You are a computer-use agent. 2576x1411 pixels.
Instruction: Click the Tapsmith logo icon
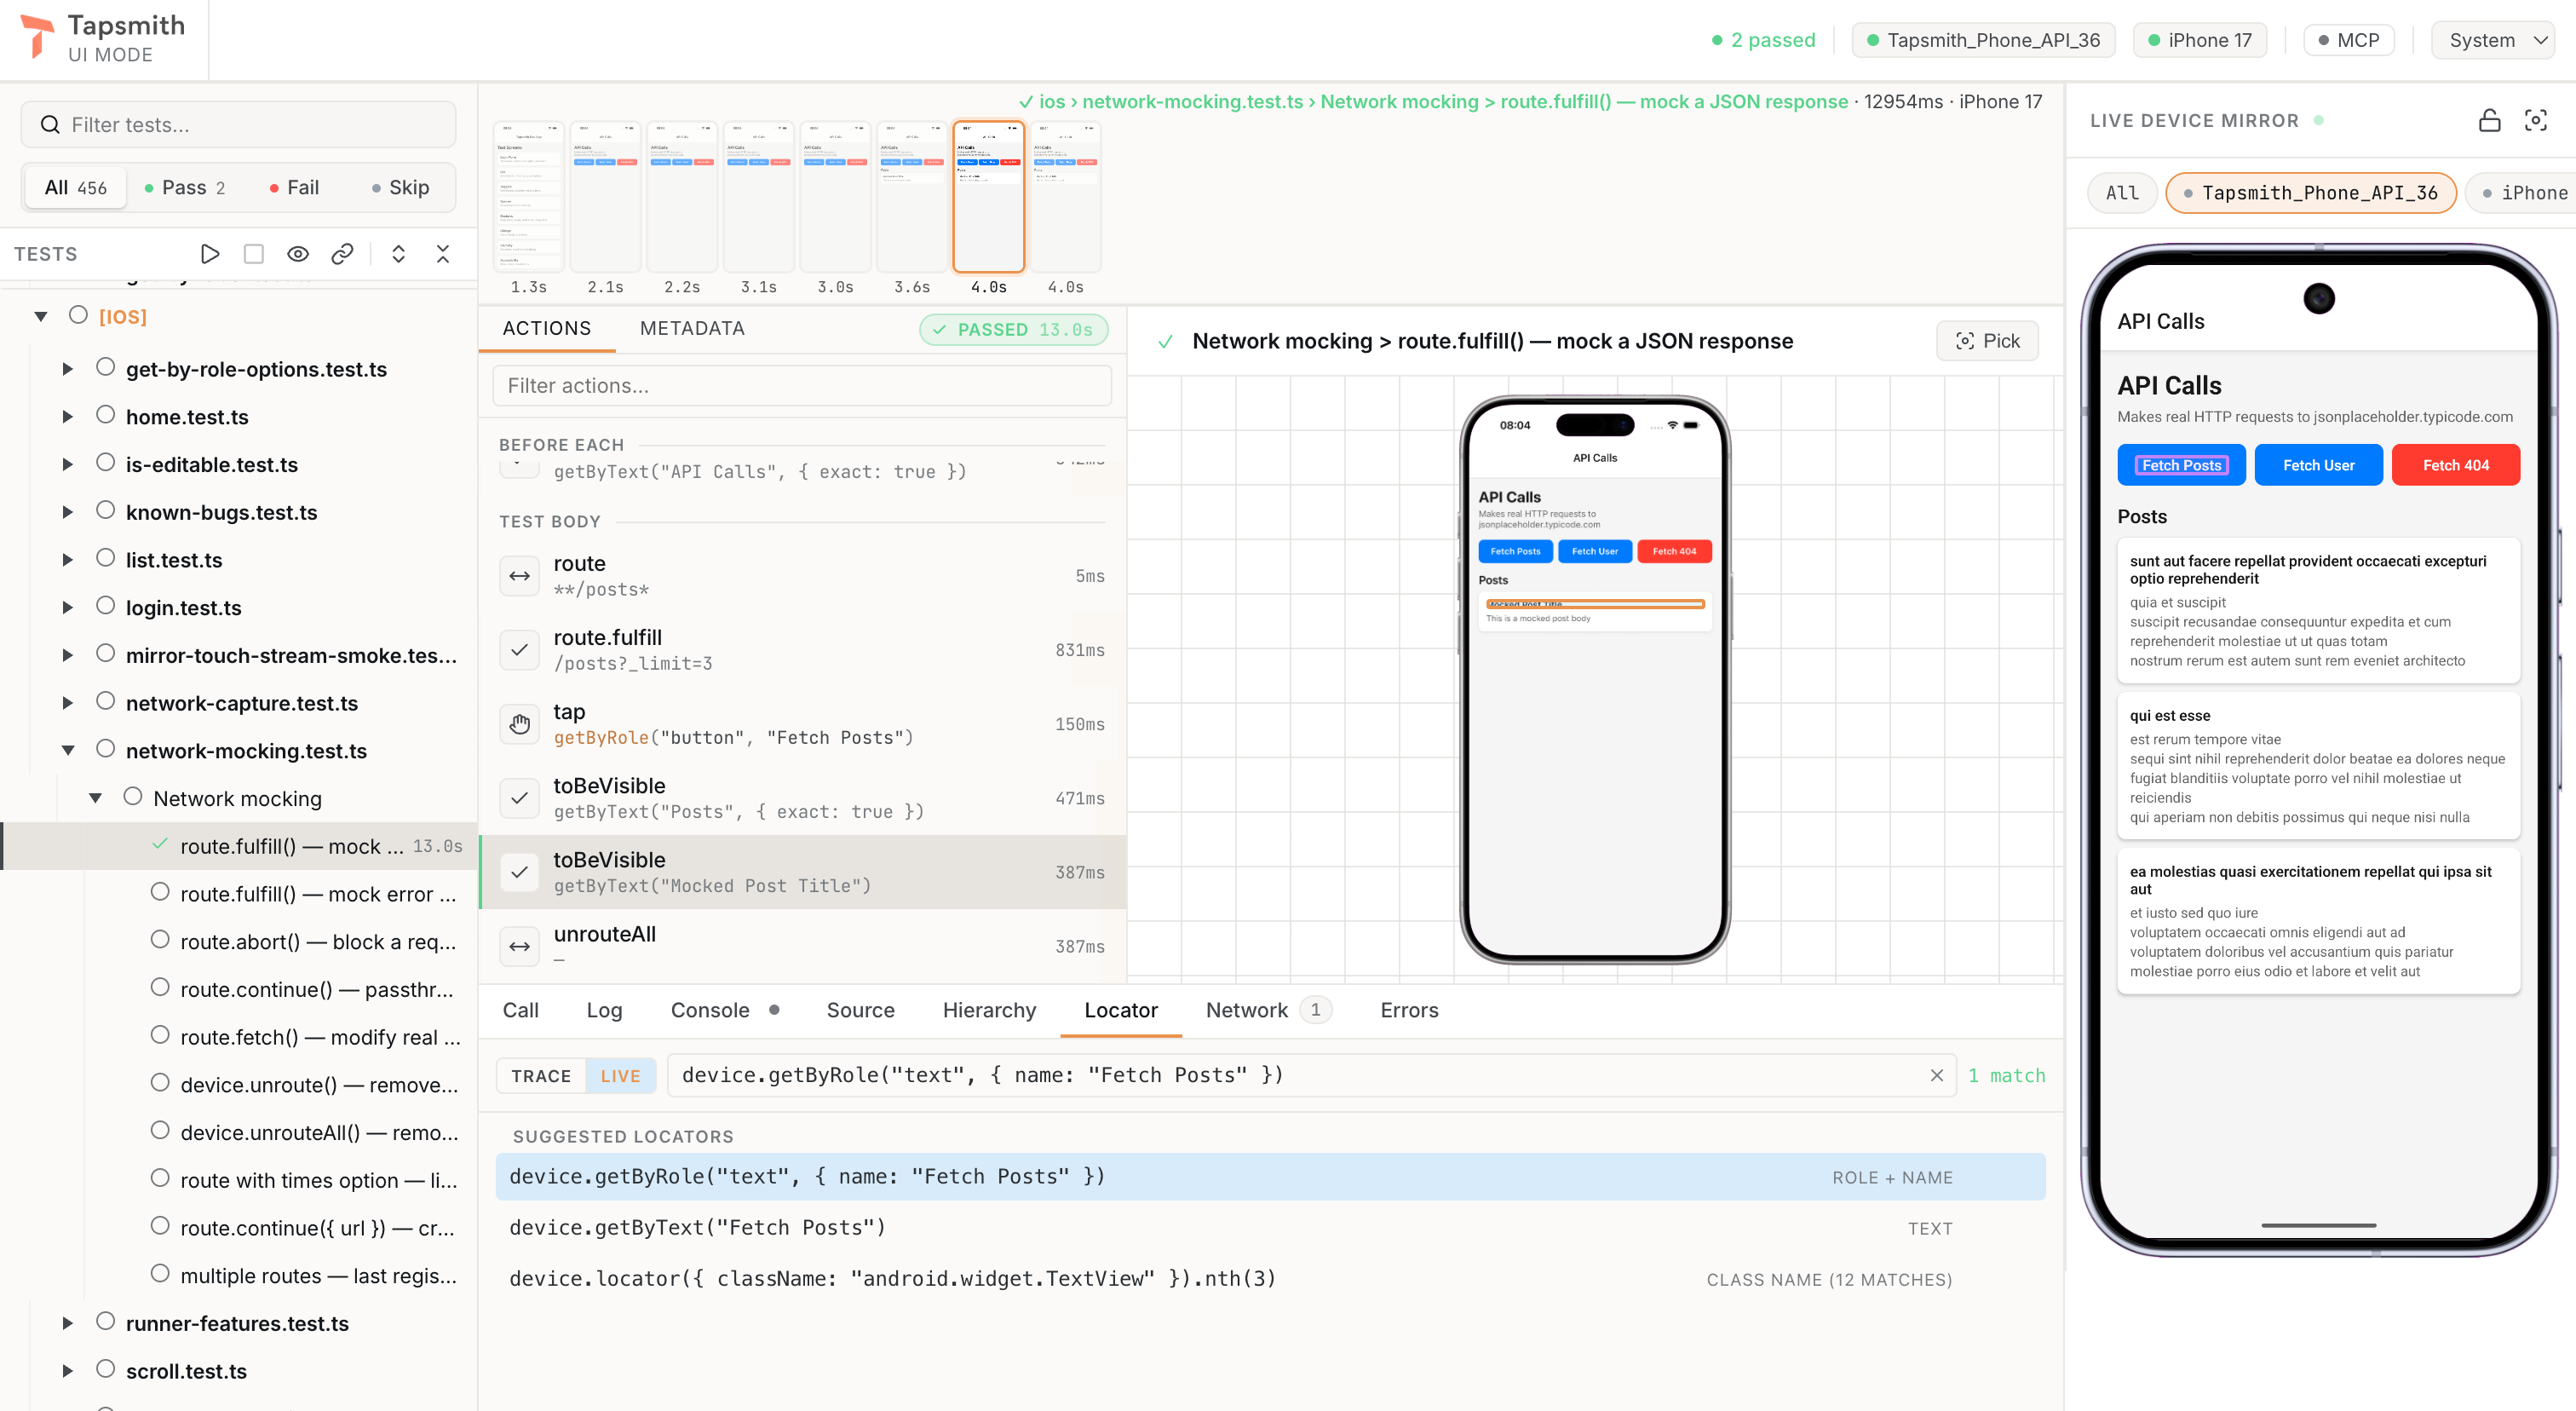37,36
